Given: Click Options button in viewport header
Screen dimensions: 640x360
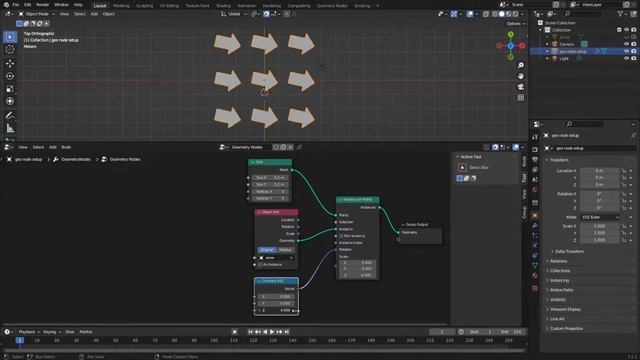Looking at the screenshot, I should tap(515, 23).
